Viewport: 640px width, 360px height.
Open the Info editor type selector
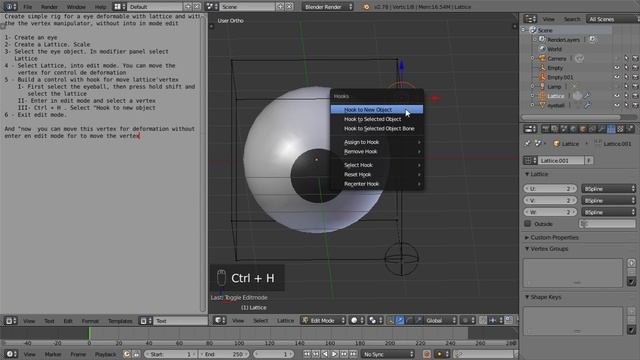click(10, 7)
